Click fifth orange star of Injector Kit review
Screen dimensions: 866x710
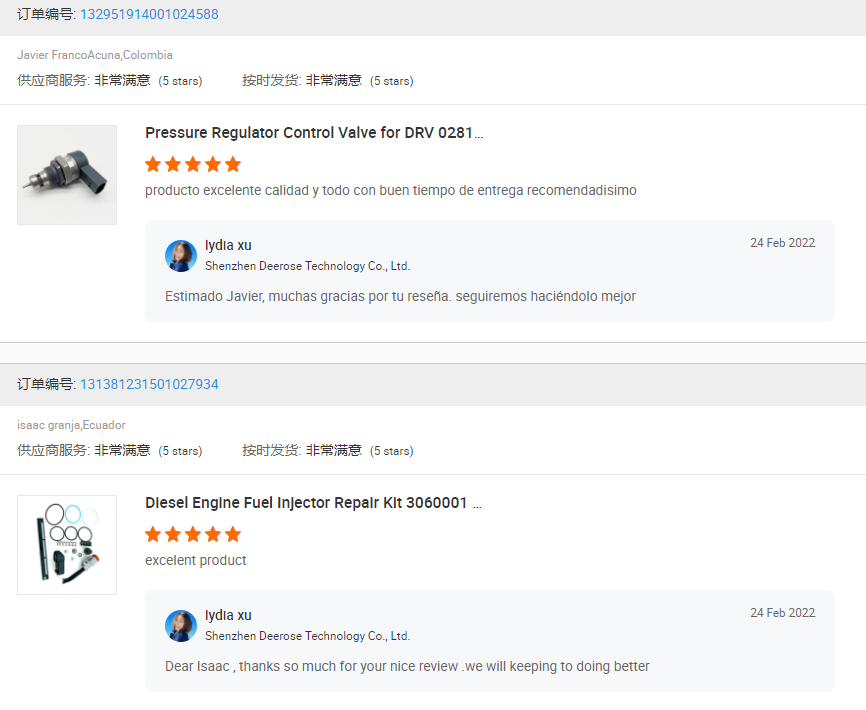pyautogui.click(x=233, y=534)
